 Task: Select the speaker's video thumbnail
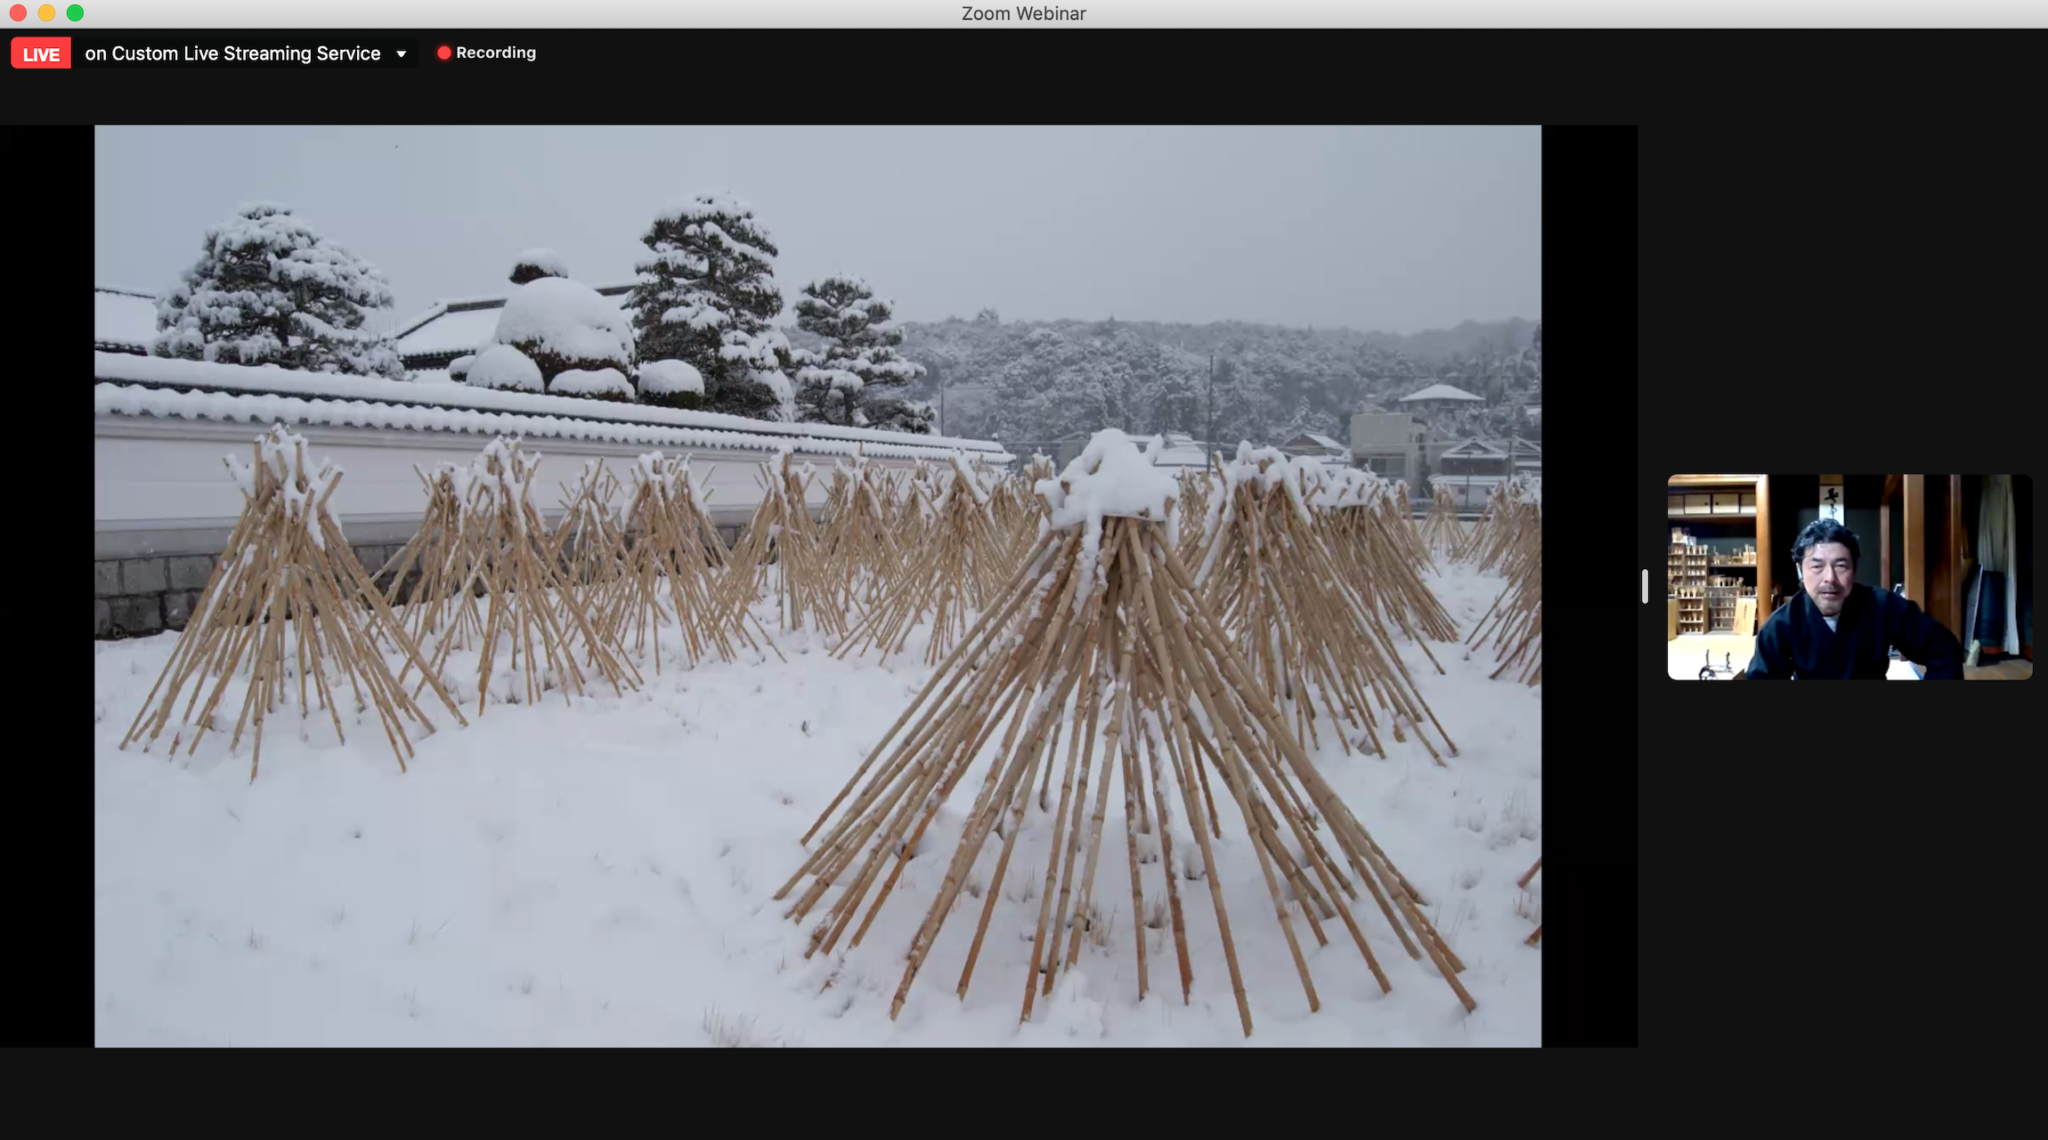1849,577
